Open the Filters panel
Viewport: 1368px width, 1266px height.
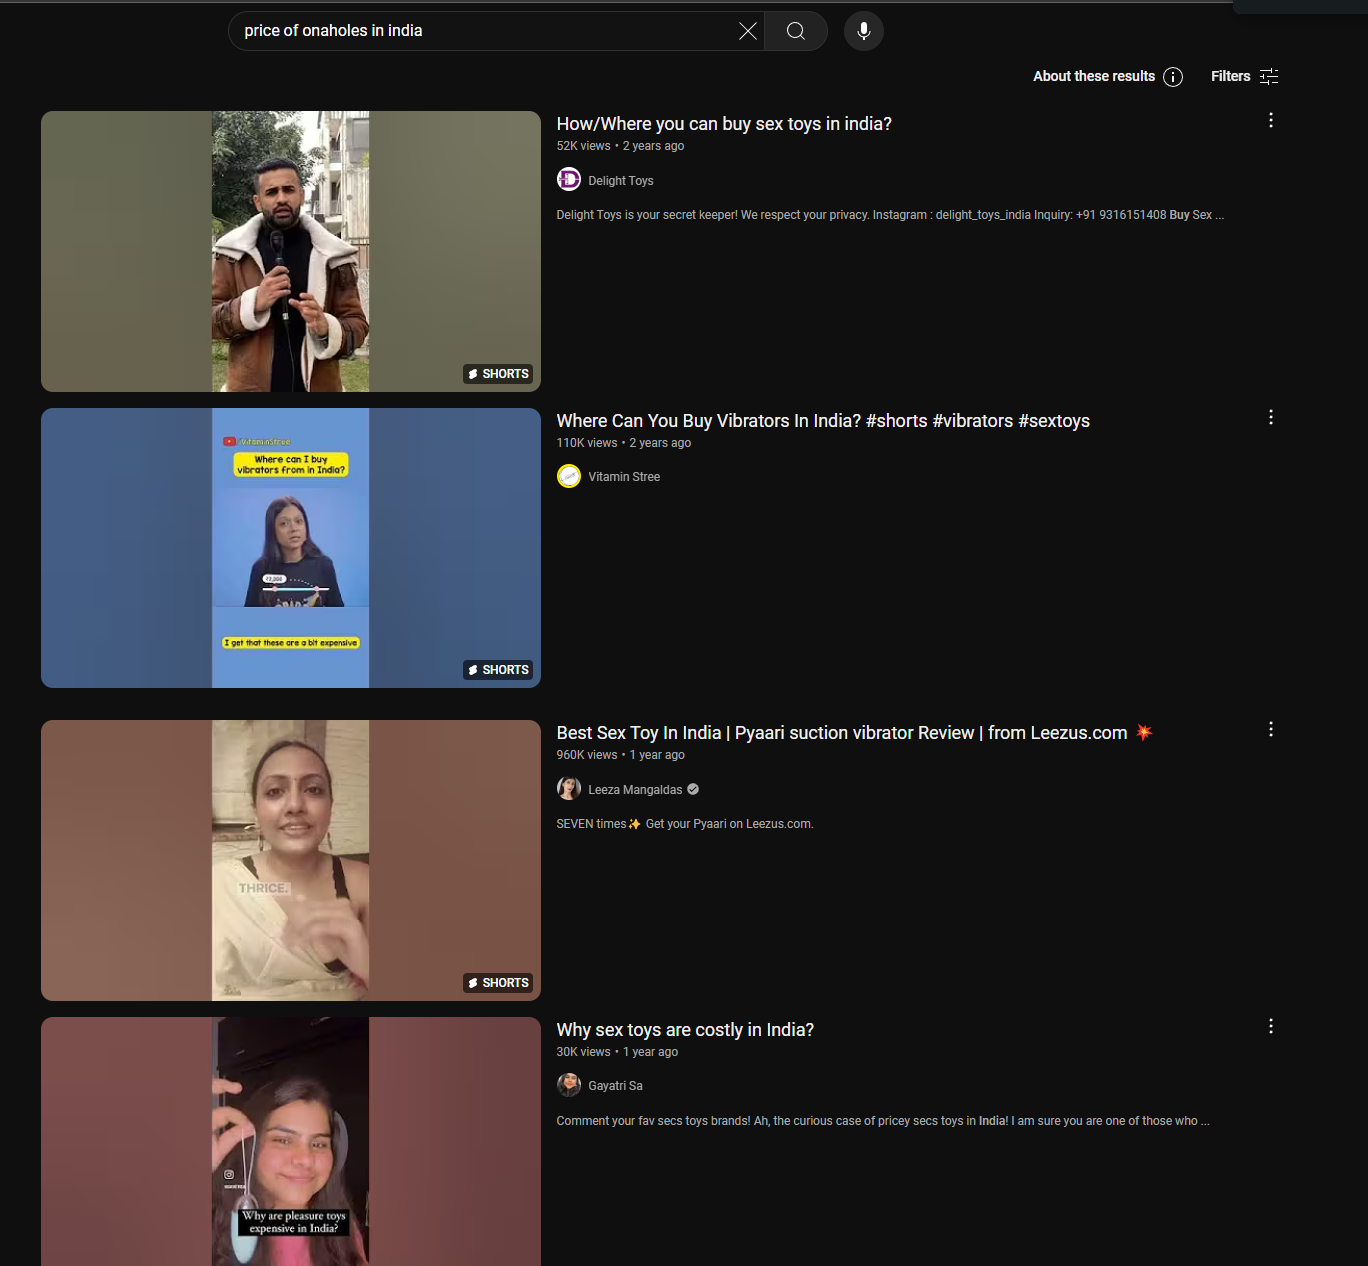(1244, 77)
